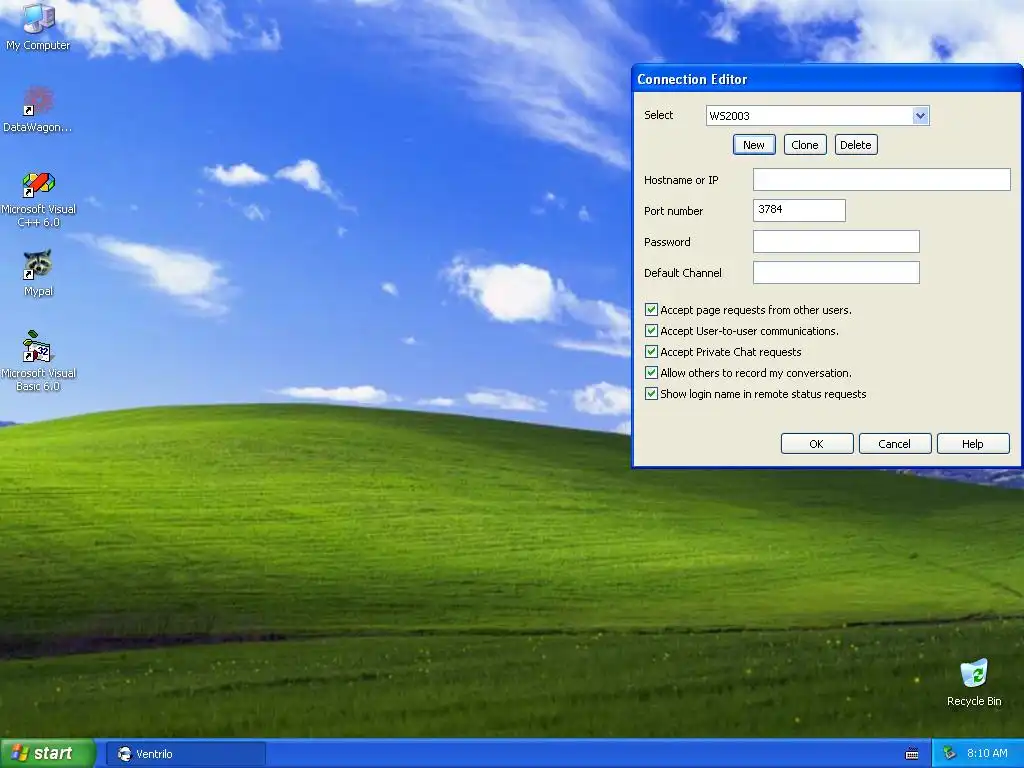Focus the Hostname or IP field
The image size is (1024, 768).
(x=881, y=180)
